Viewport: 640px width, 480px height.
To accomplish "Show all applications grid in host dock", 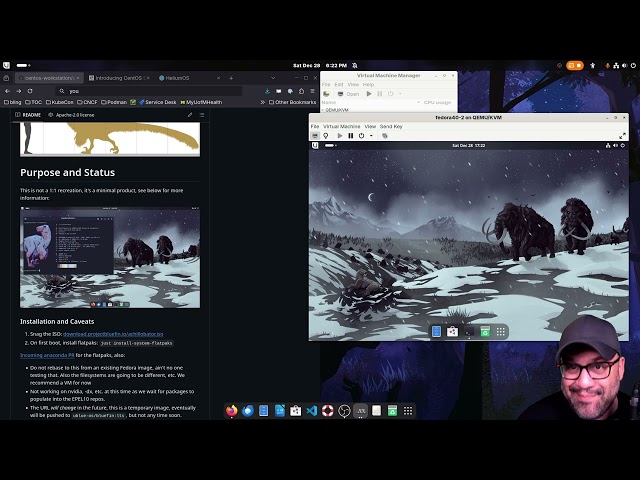I will [408, 411].
